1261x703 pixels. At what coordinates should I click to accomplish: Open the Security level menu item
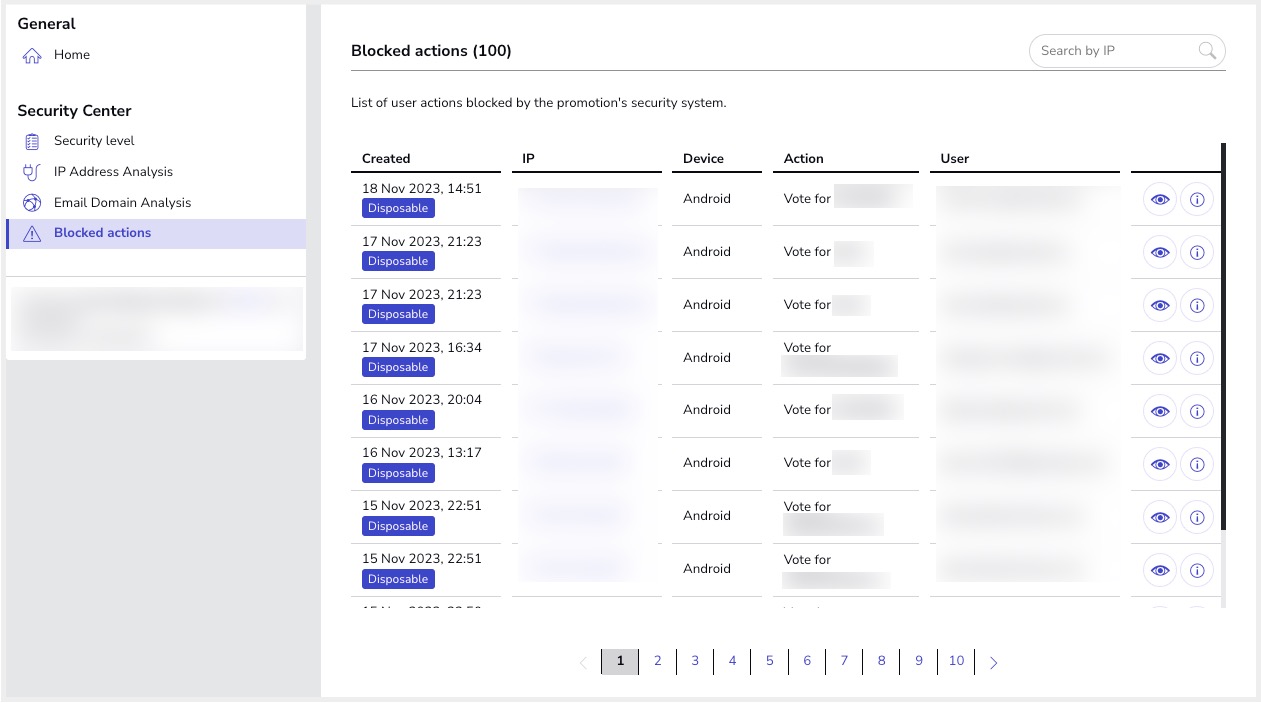point(94,141)
